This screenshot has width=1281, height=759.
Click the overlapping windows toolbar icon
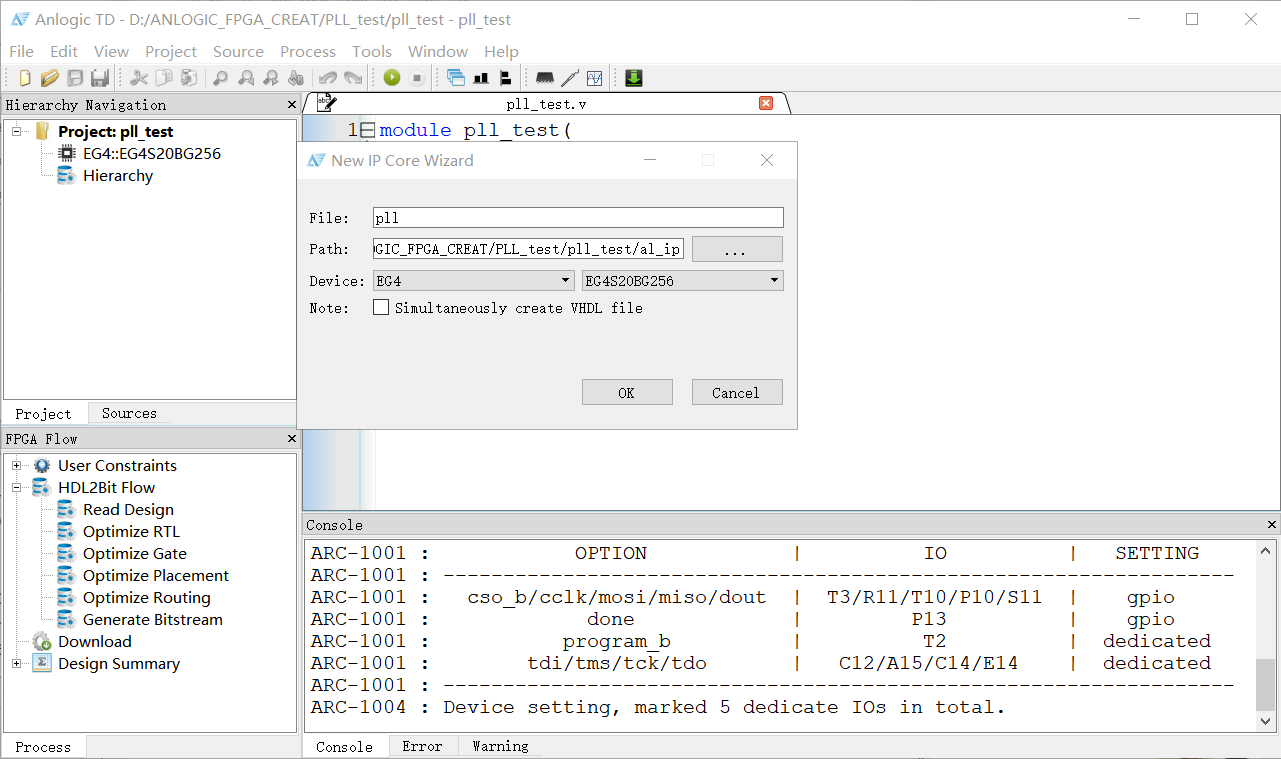456,78
